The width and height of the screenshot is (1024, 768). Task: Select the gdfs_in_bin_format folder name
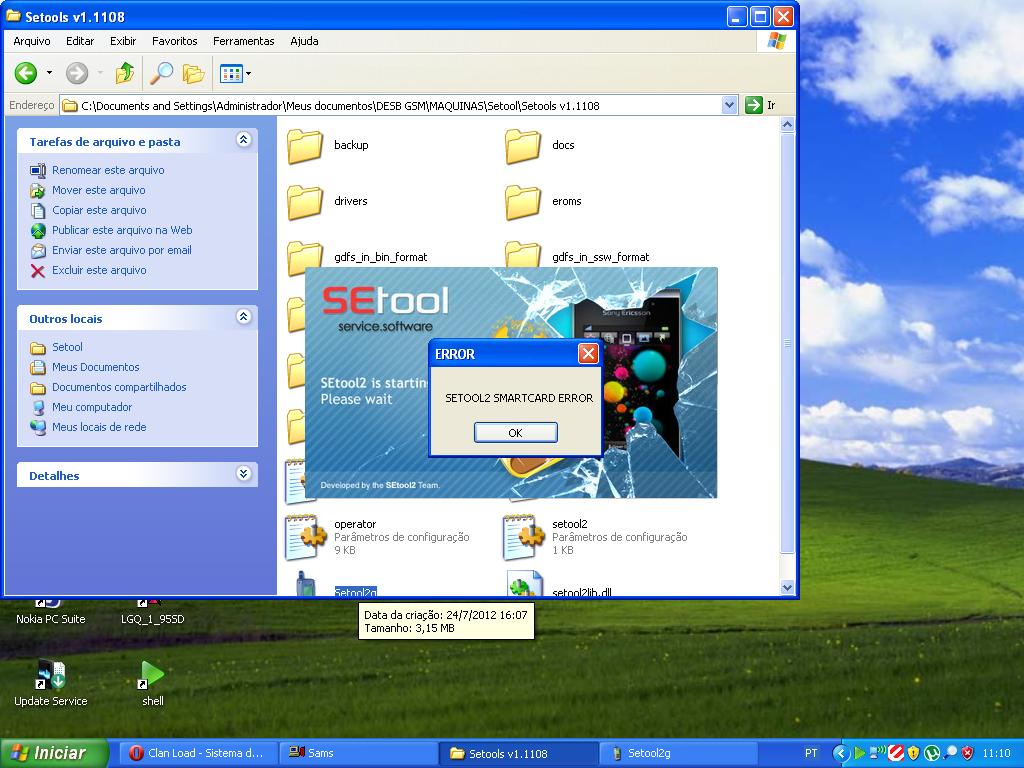coord(381,257)
